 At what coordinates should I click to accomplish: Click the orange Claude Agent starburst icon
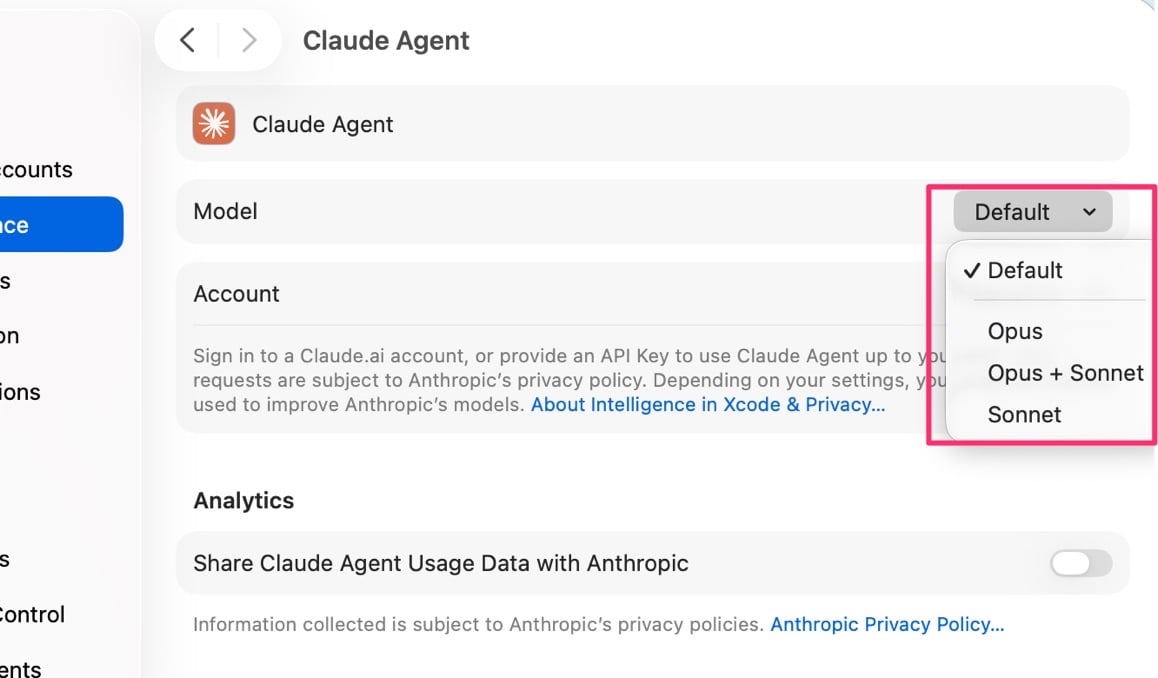pos(214,124)
